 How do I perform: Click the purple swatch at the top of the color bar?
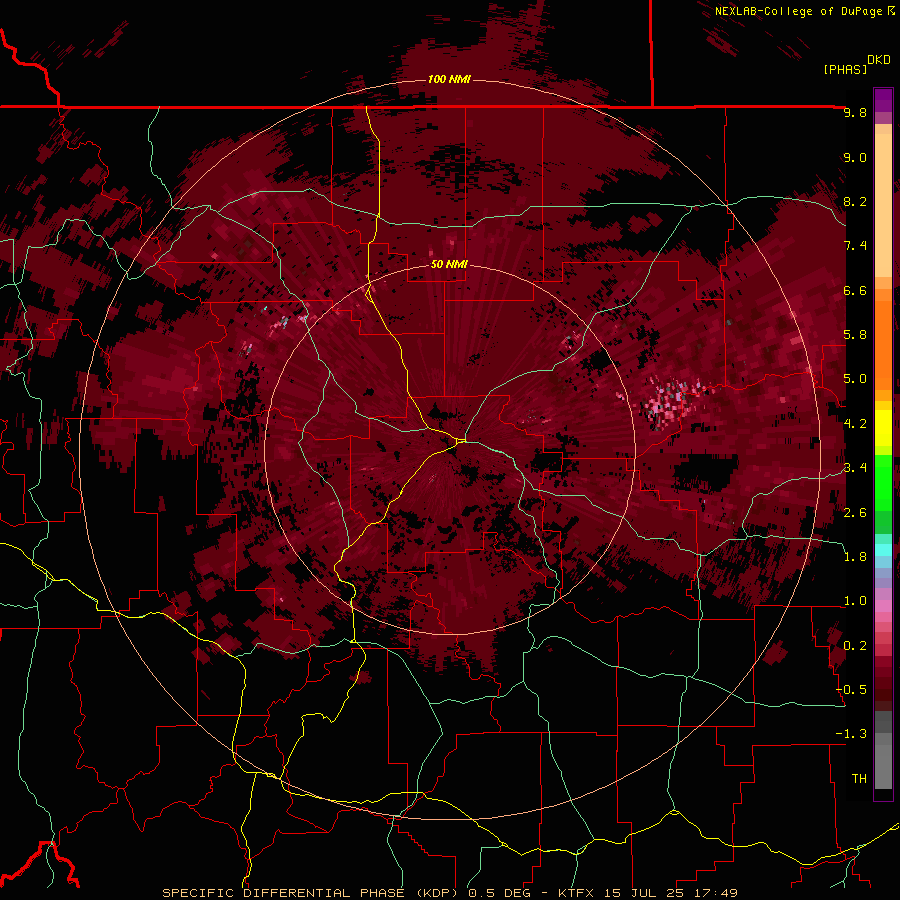point(883,100)
